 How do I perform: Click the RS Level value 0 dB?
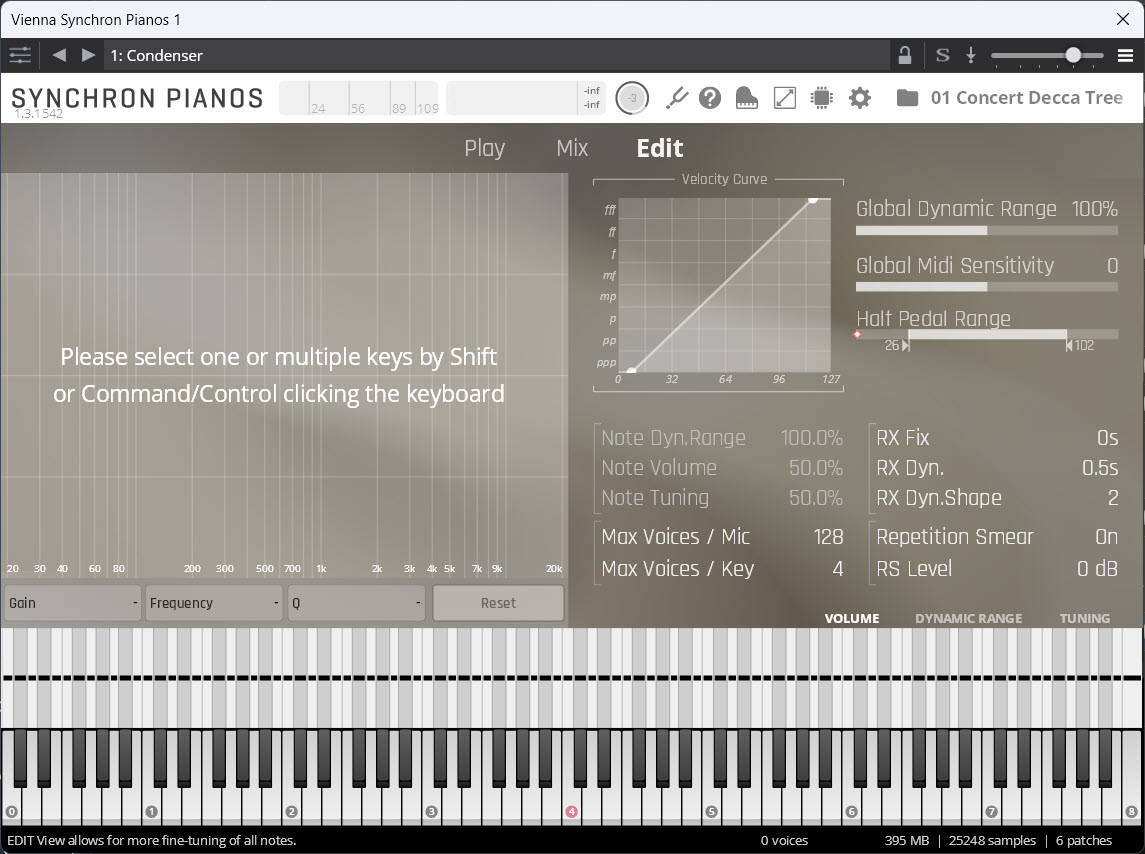(x=1098, y=568)
